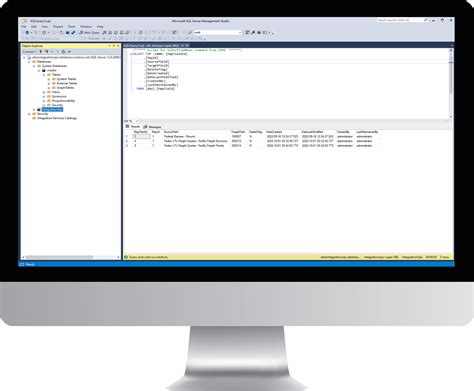Expand the Graph Tables folder
Image resolution: width=474 pixels, height=391 pixels.
point(49,88)
